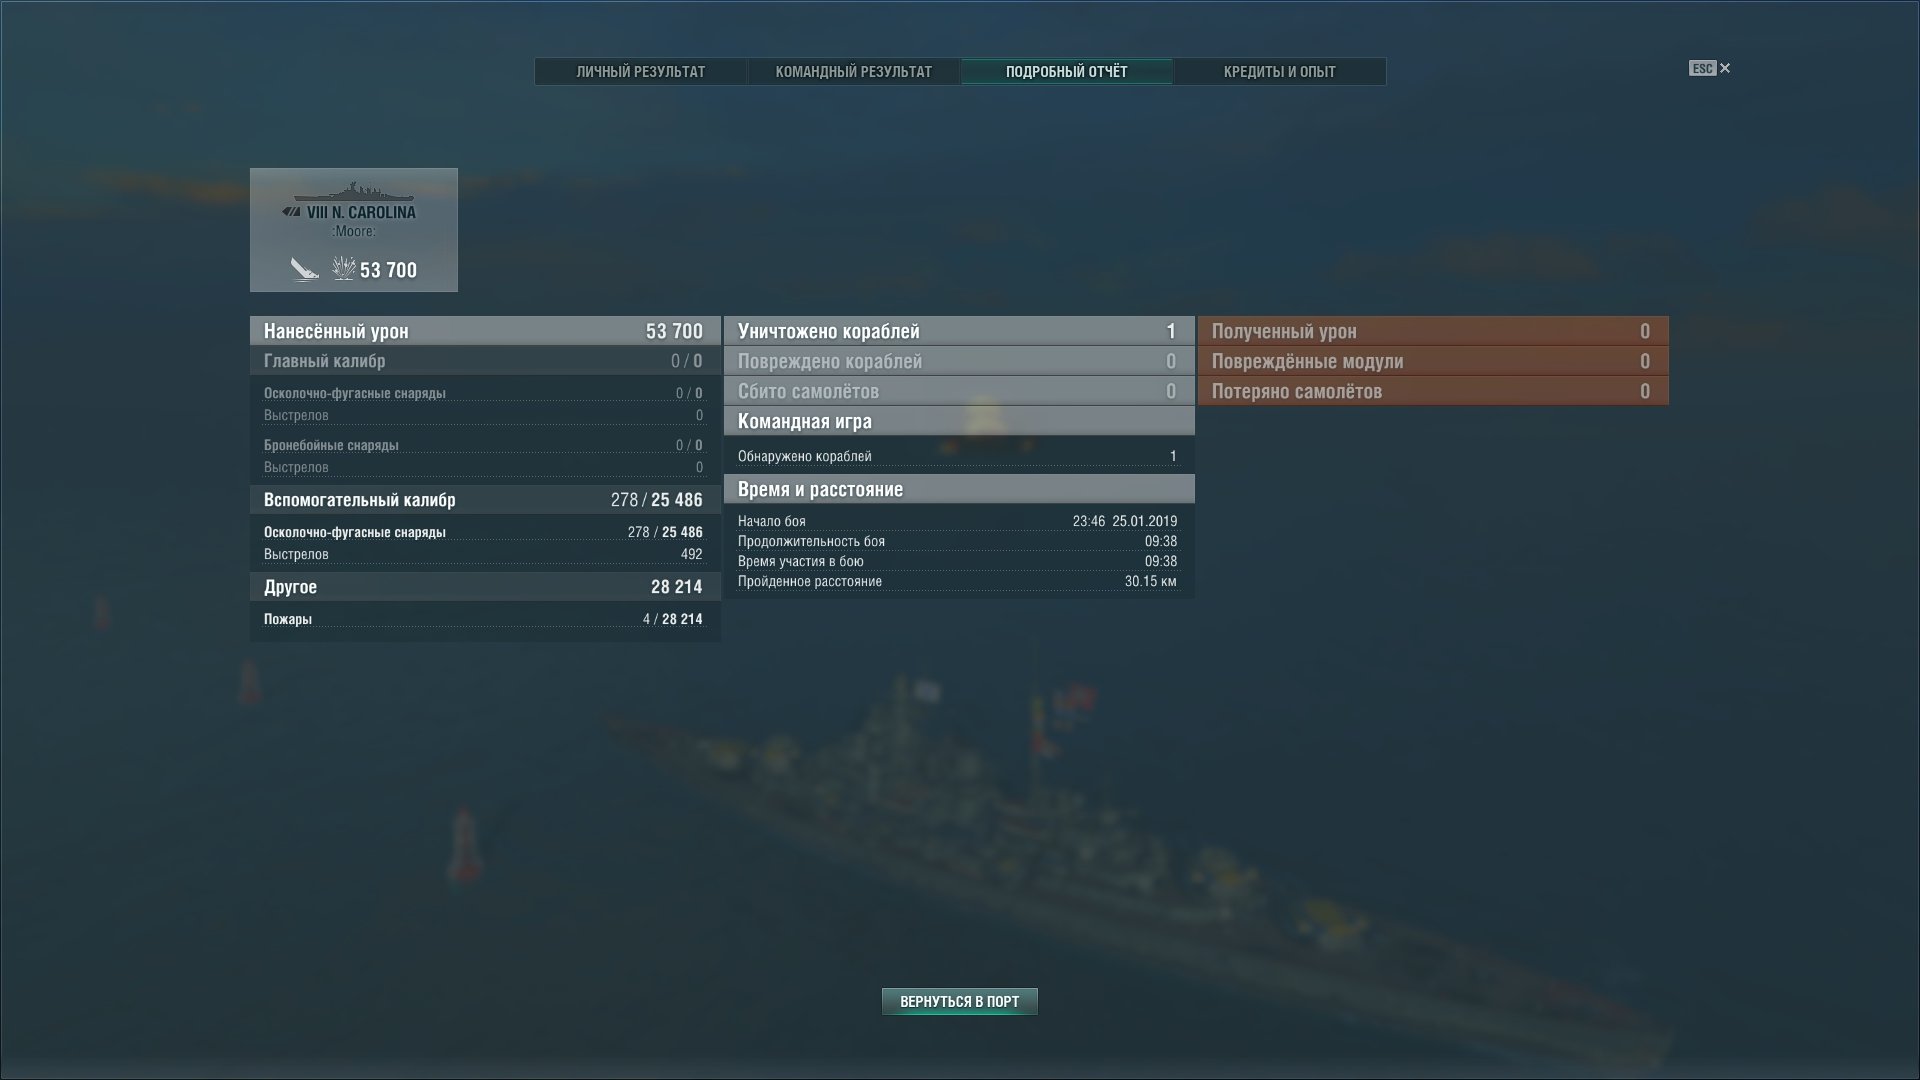Click the explosion damage icon near 53 700

point(343,268)
